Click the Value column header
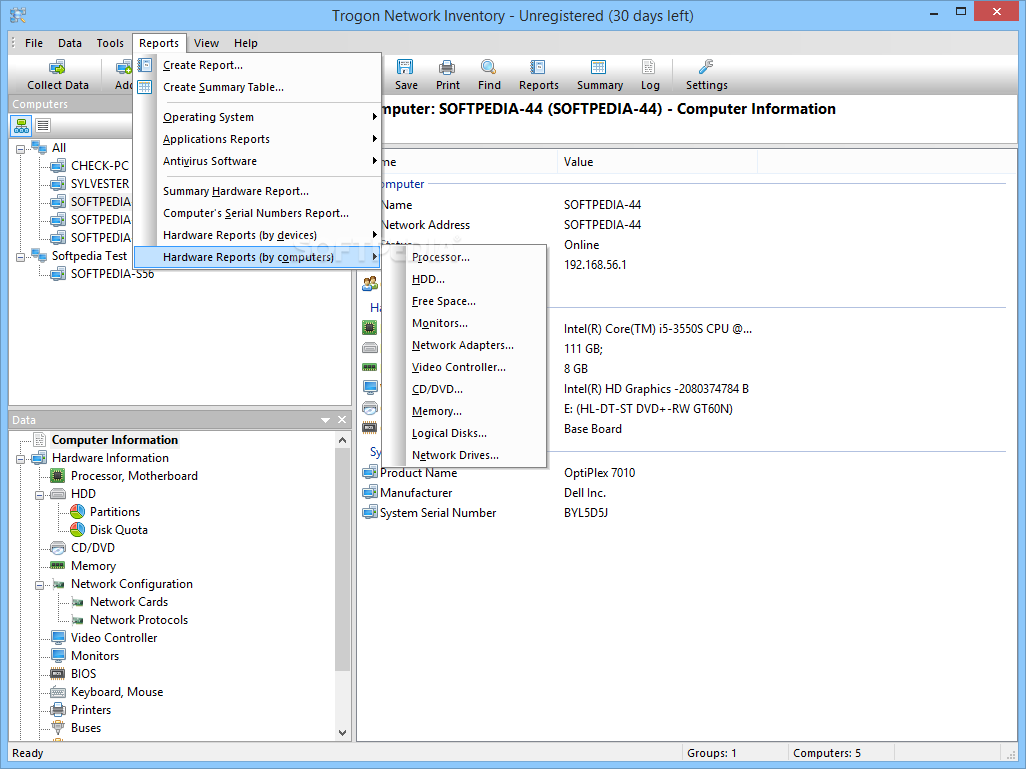 (658, 162)
